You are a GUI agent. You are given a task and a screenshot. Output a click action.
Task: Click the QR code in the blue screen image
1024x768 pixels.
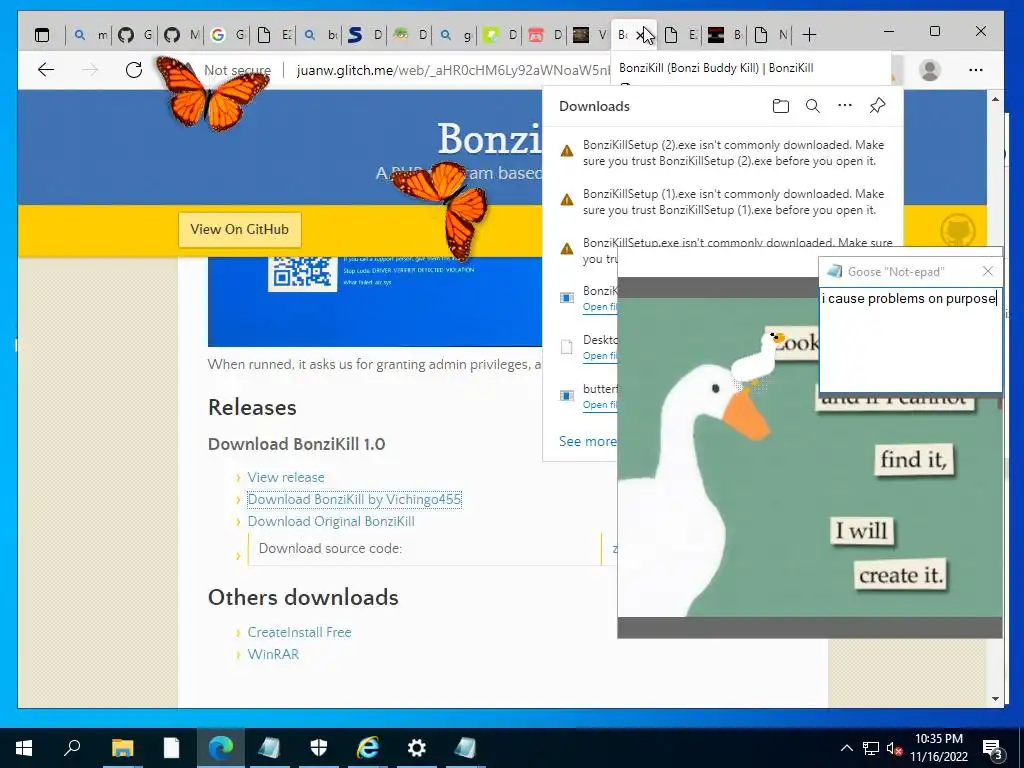tap(302, 273)
